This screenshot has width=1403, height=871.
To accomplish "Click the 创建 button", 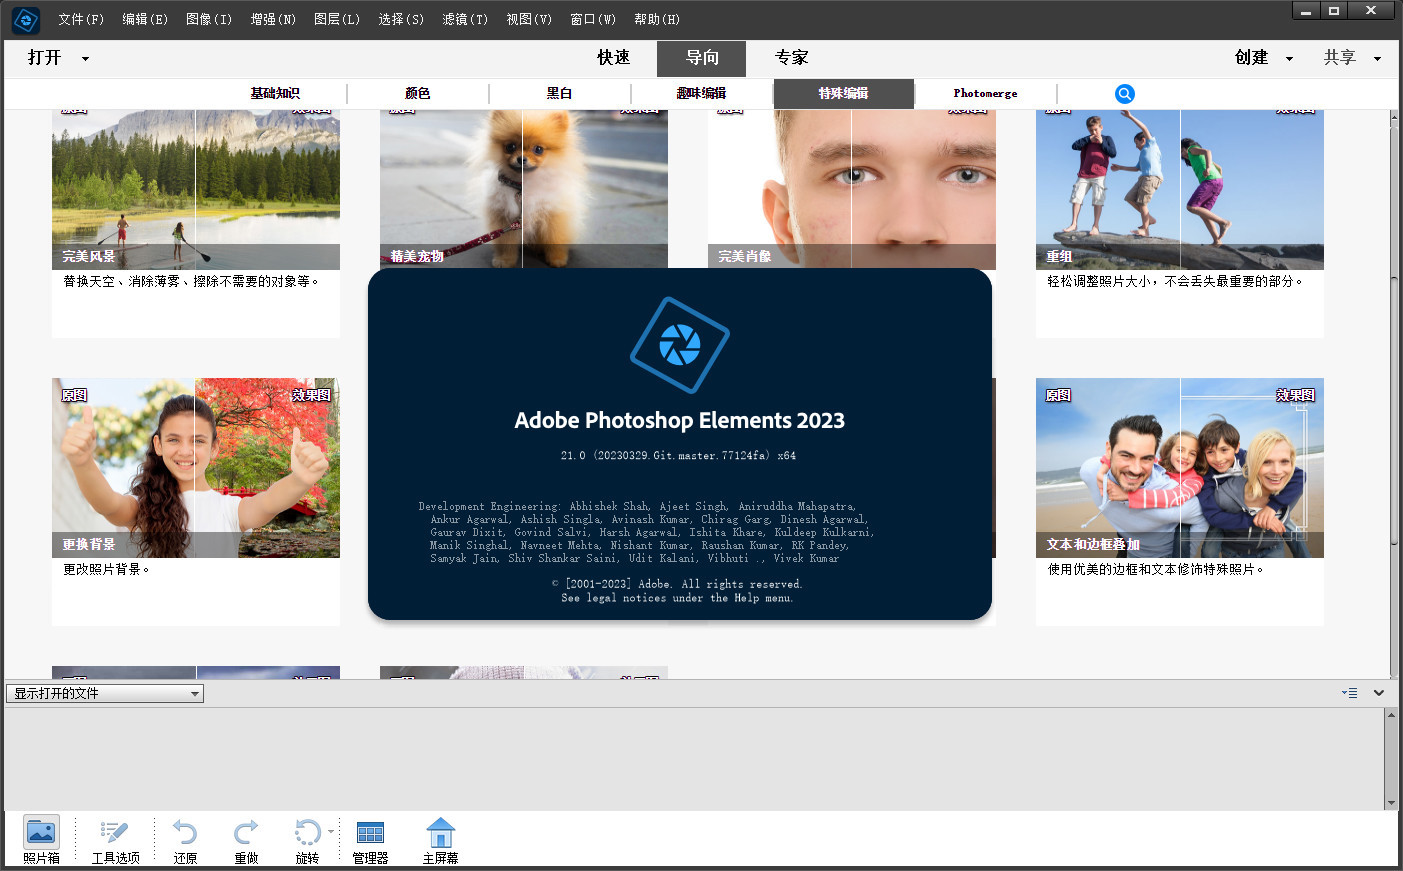I will point(1251,58).
